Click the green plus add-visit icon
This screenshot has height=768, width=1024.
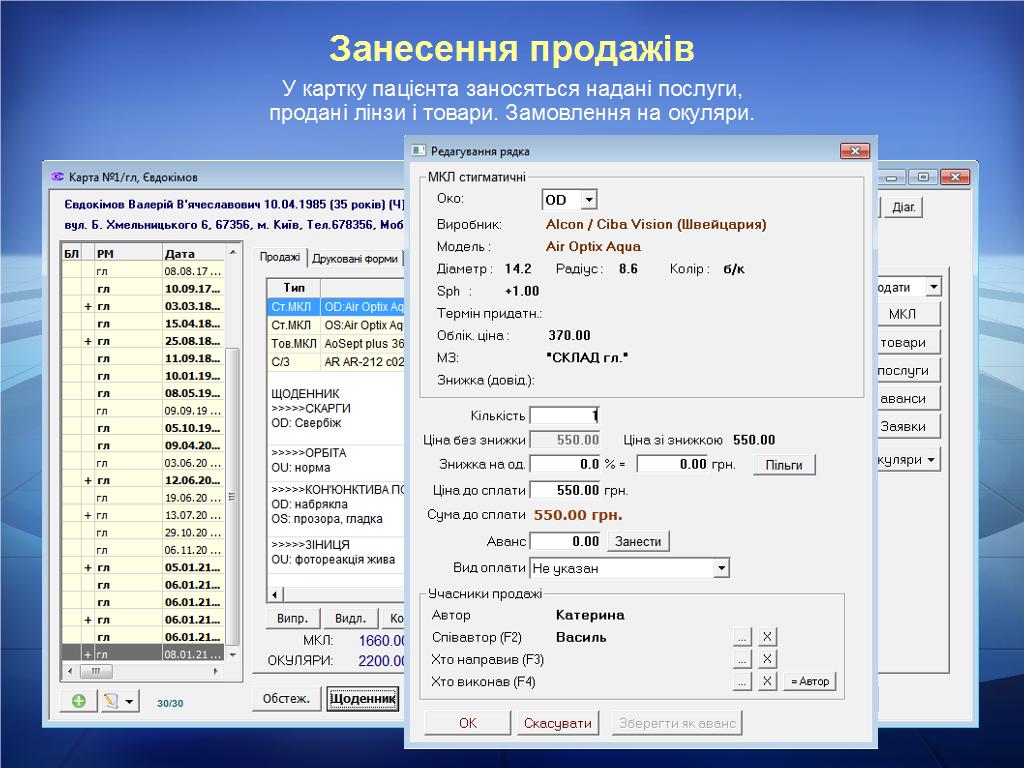(79, 701)
